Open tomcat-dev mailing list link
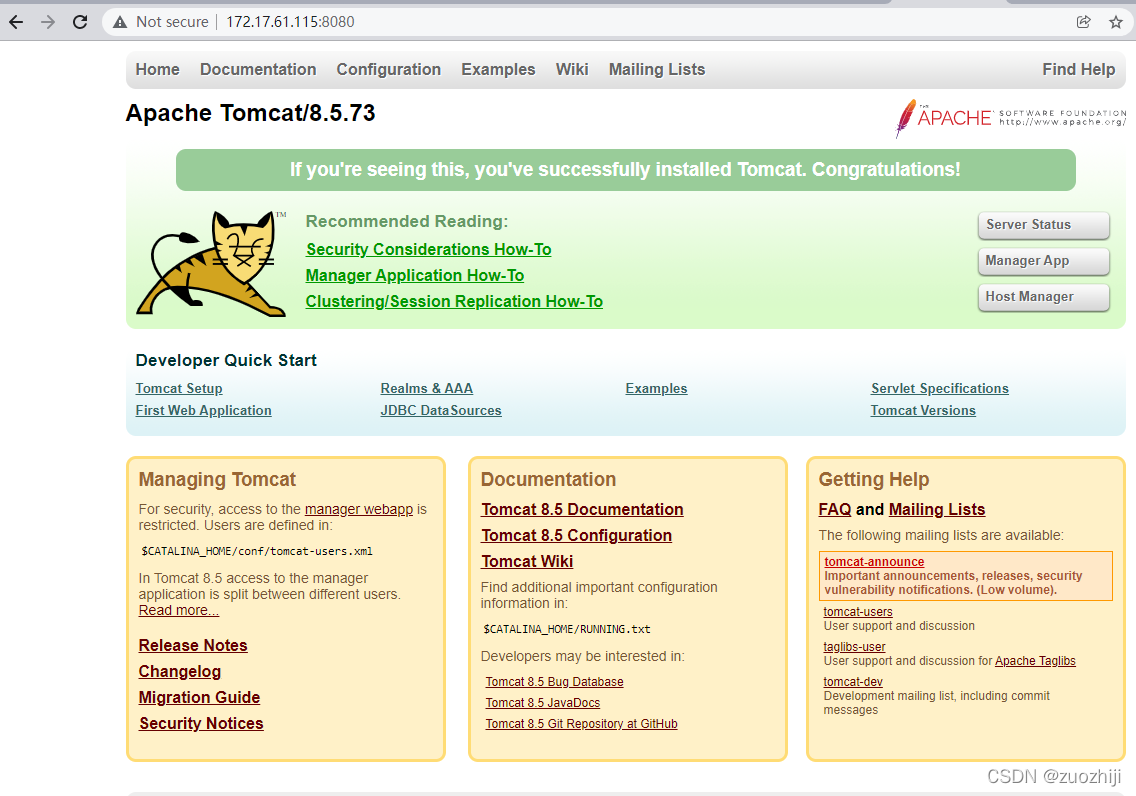The height and width of the screenshot is (796, 1136). pos(853,682)
